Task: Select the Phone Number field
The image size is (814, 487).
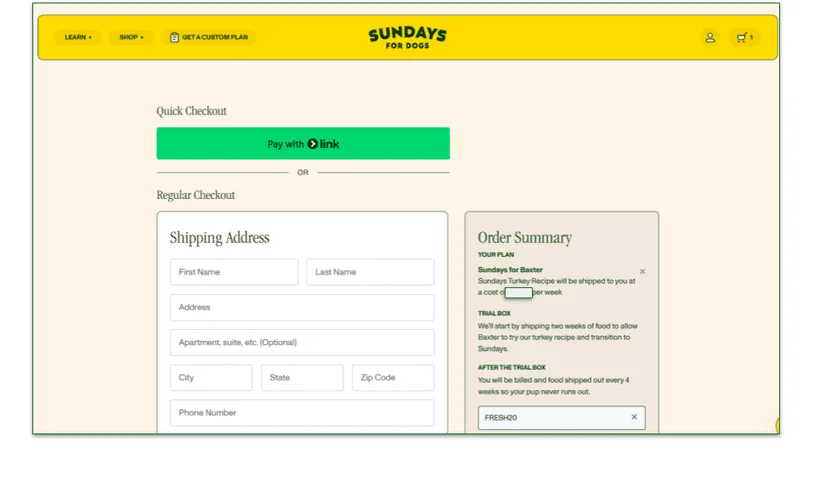Action: pyautogui.click(x=302, y=413)
